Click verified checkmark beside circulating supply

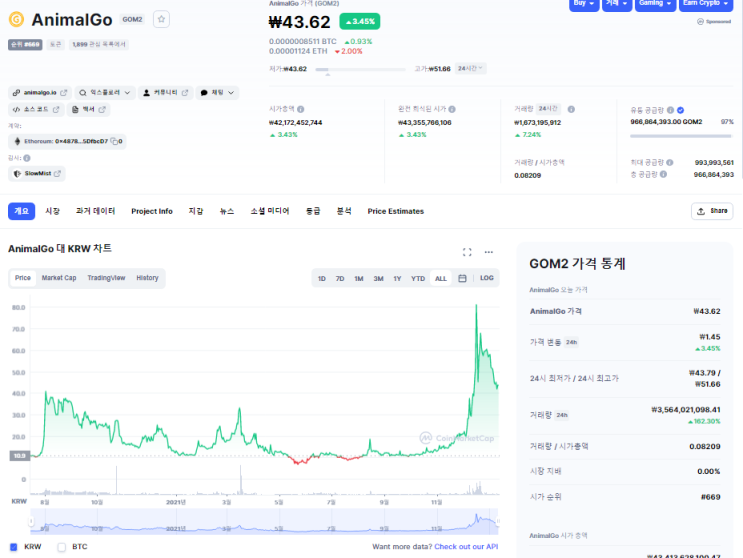[680, 110]
